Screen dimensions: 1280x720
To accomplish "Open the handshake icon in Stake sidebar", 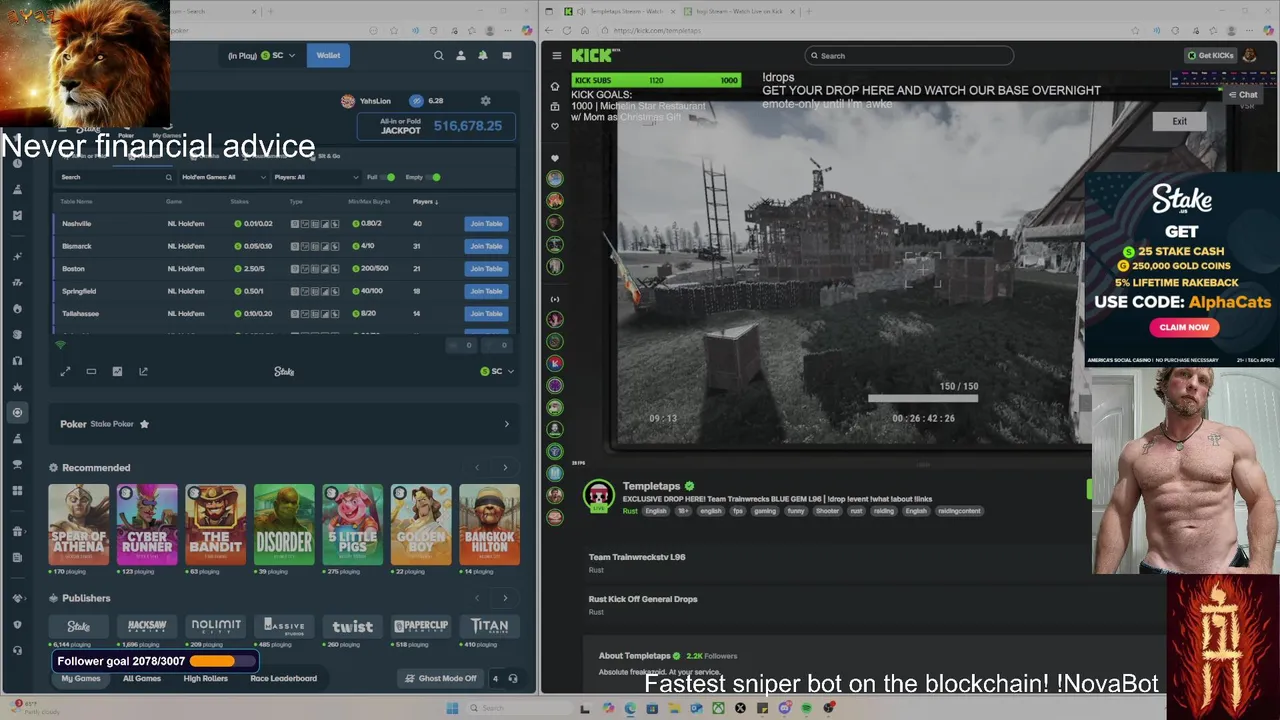I will (17, 598).
